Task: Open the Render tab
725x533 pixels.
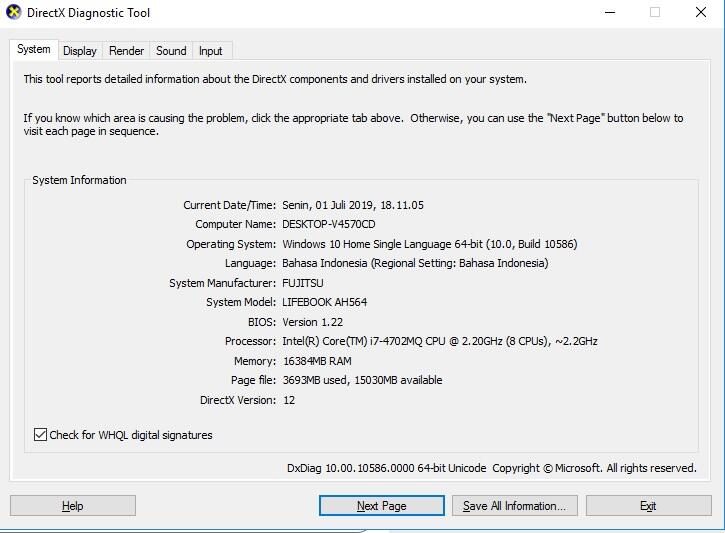Action: point(126,51)
